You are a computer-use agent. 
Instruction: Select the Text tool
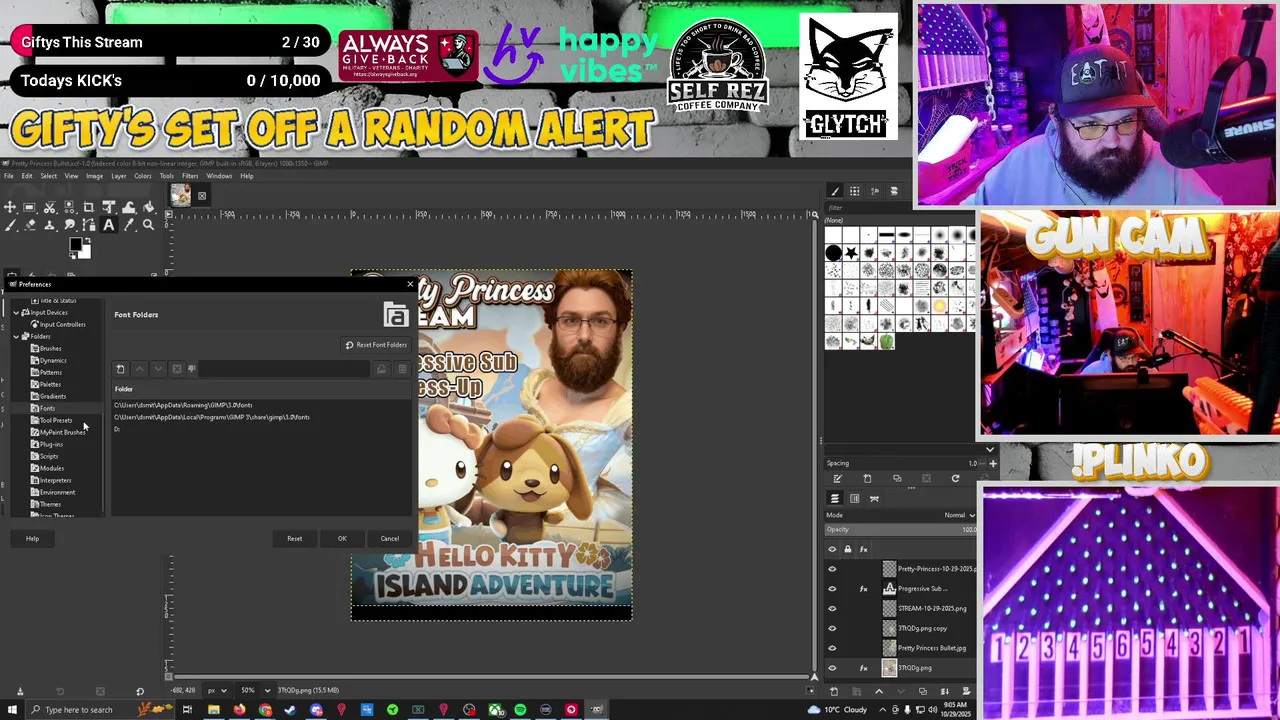pos(109,225)
